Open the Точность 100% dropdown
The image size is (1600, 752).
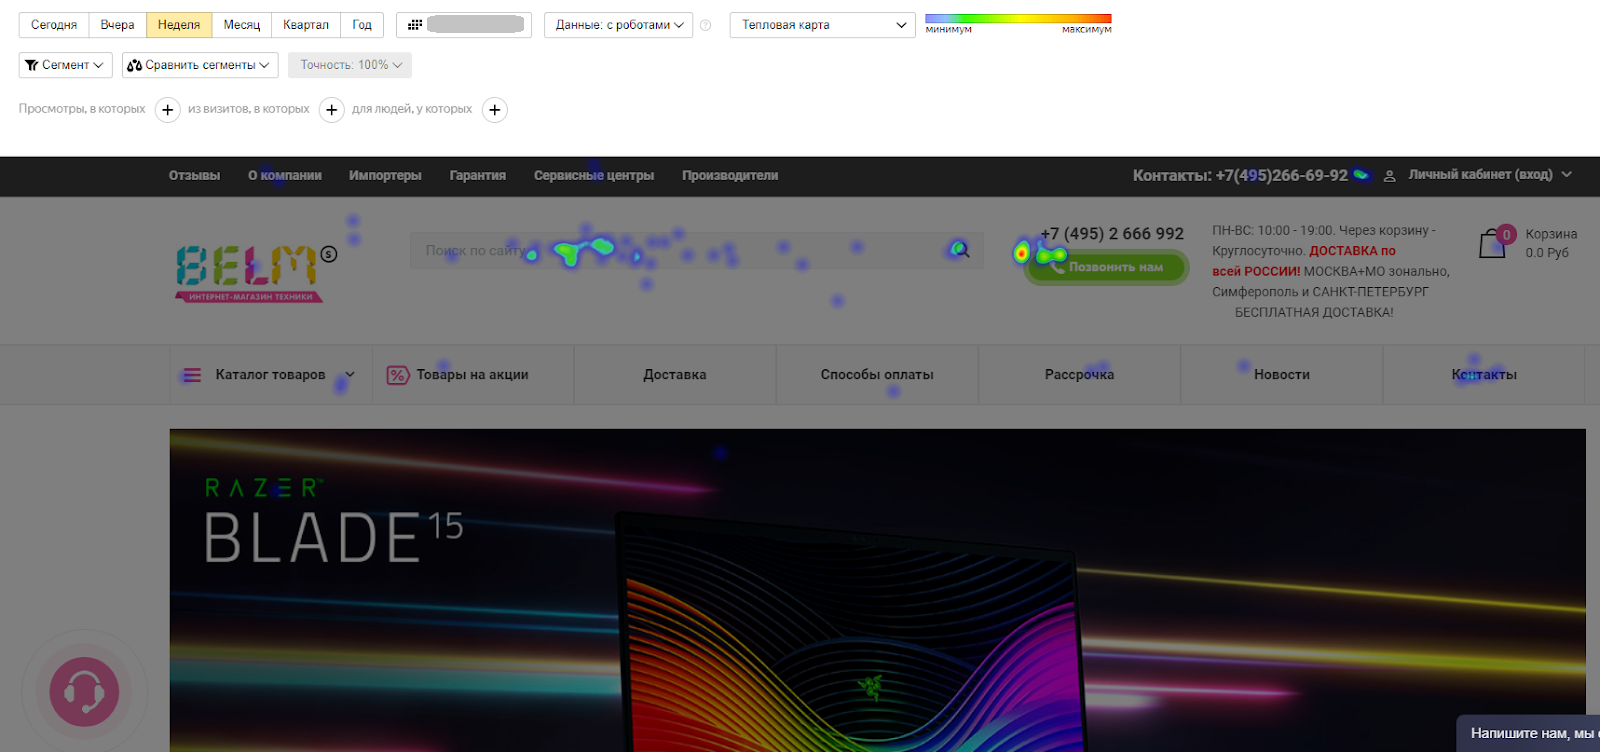click(350, 65)
